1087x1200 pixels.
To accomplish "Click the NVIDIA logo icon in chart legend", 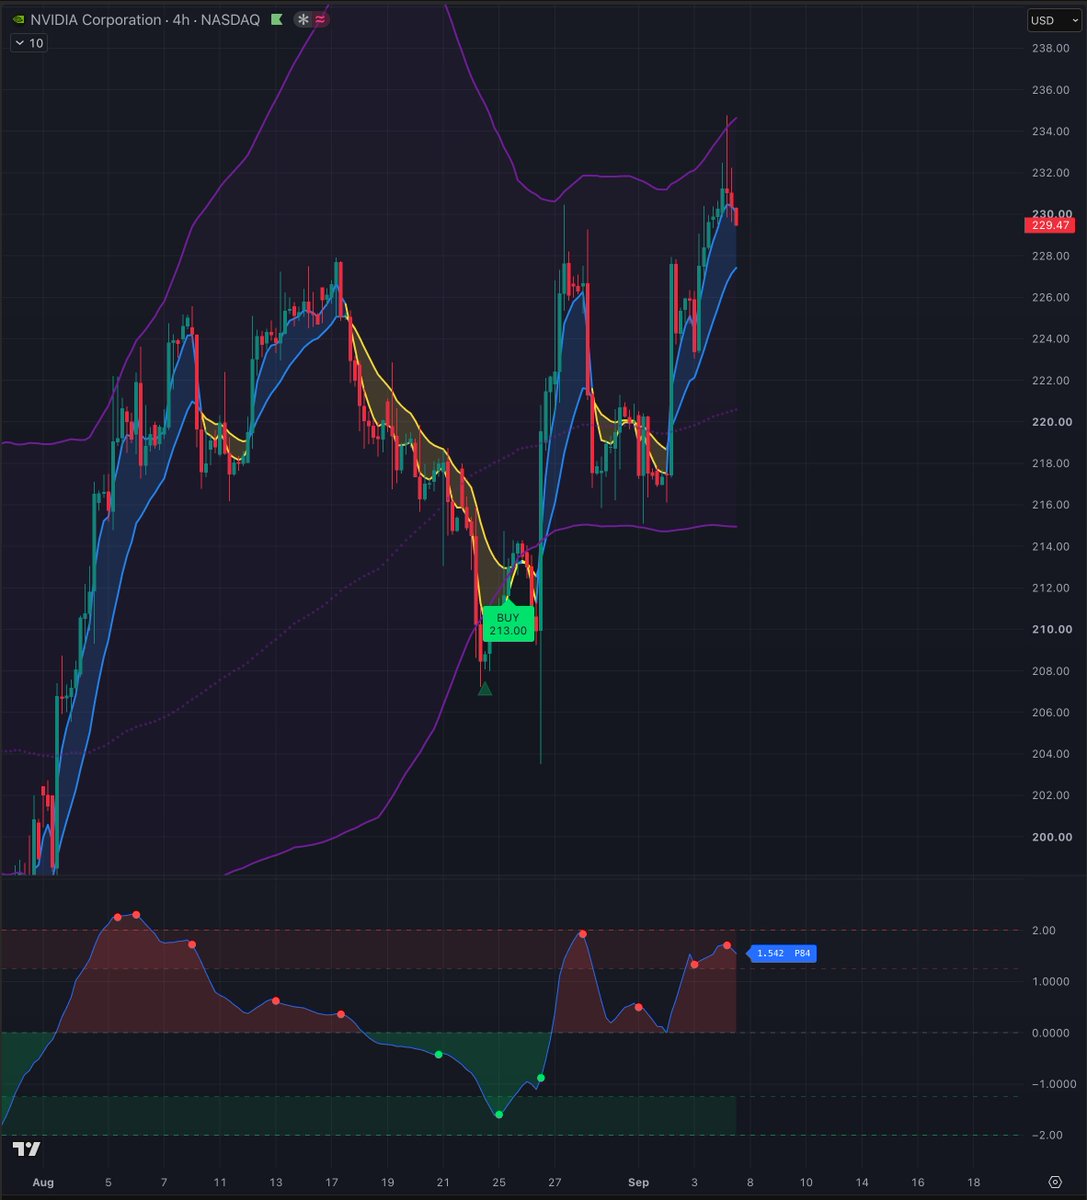I will (19, 20).
